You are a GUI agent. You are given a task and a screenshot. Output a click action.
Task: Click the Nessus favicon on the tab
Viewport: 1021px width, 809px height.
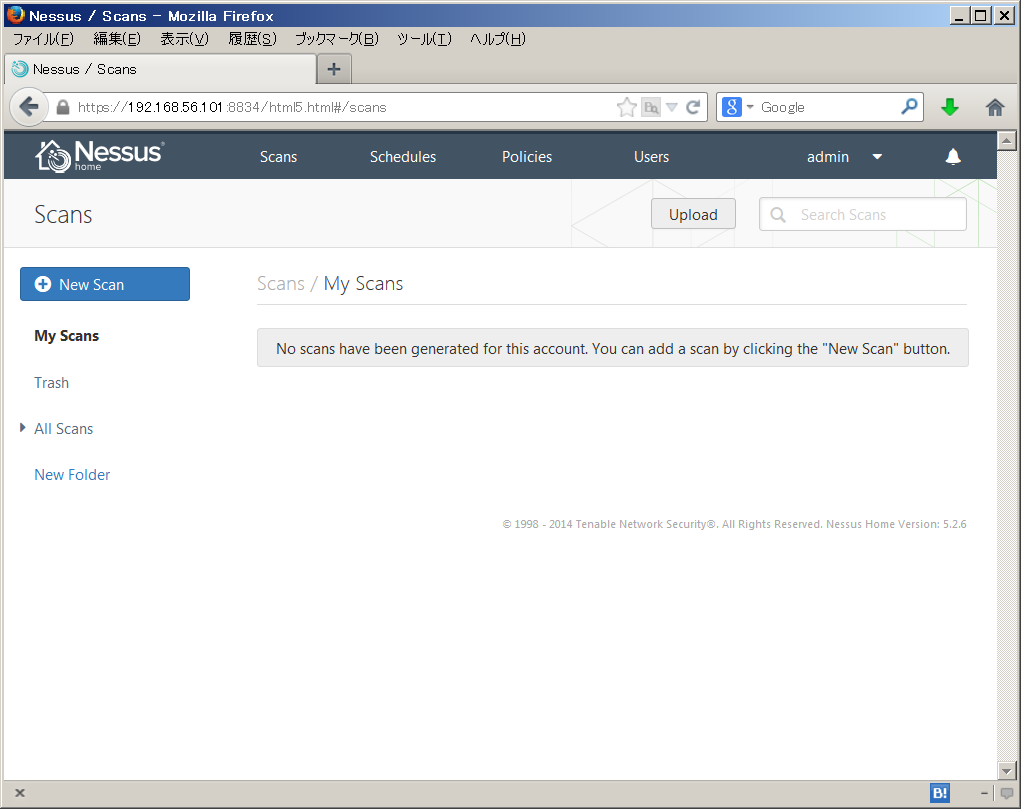click(x=20, y=69)
